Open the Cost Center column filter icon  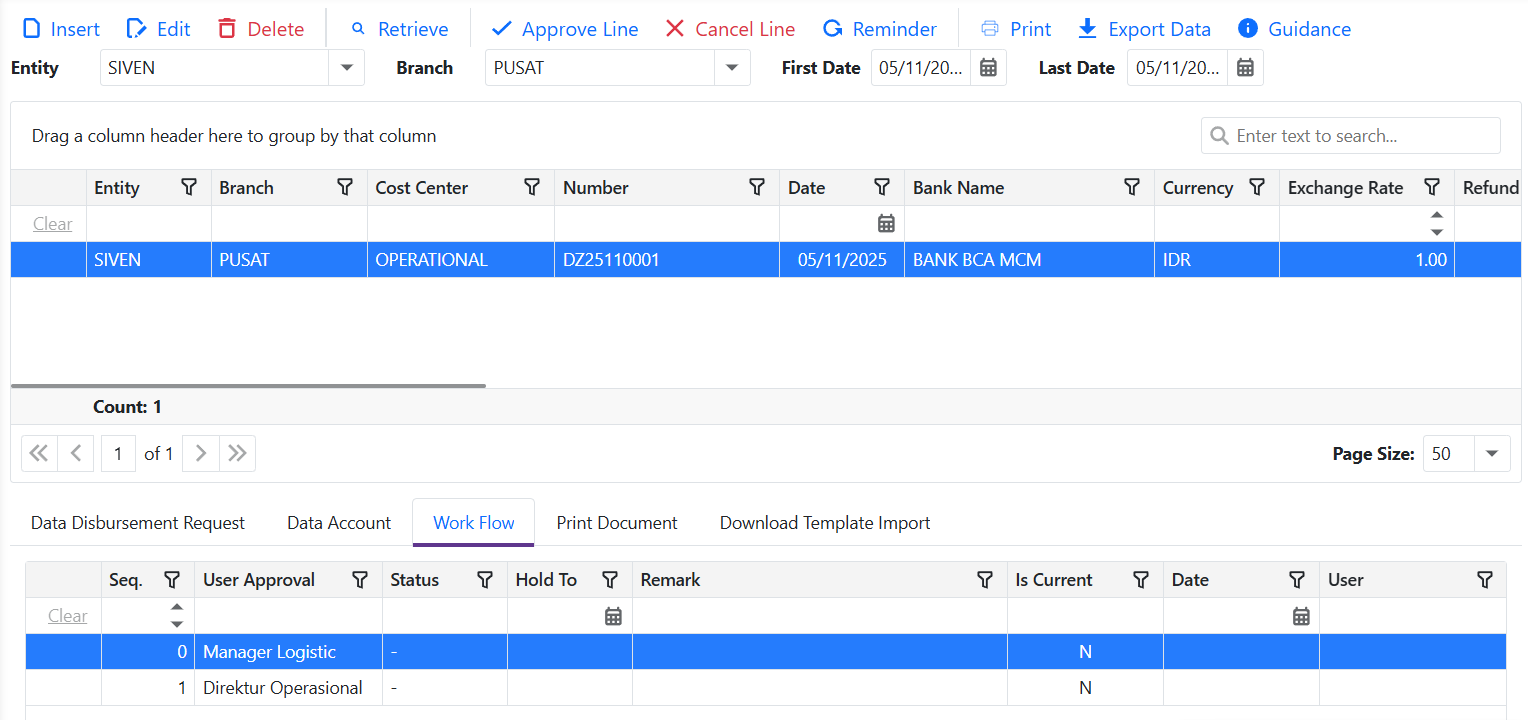pyautogui.click(x=532, y=187)
